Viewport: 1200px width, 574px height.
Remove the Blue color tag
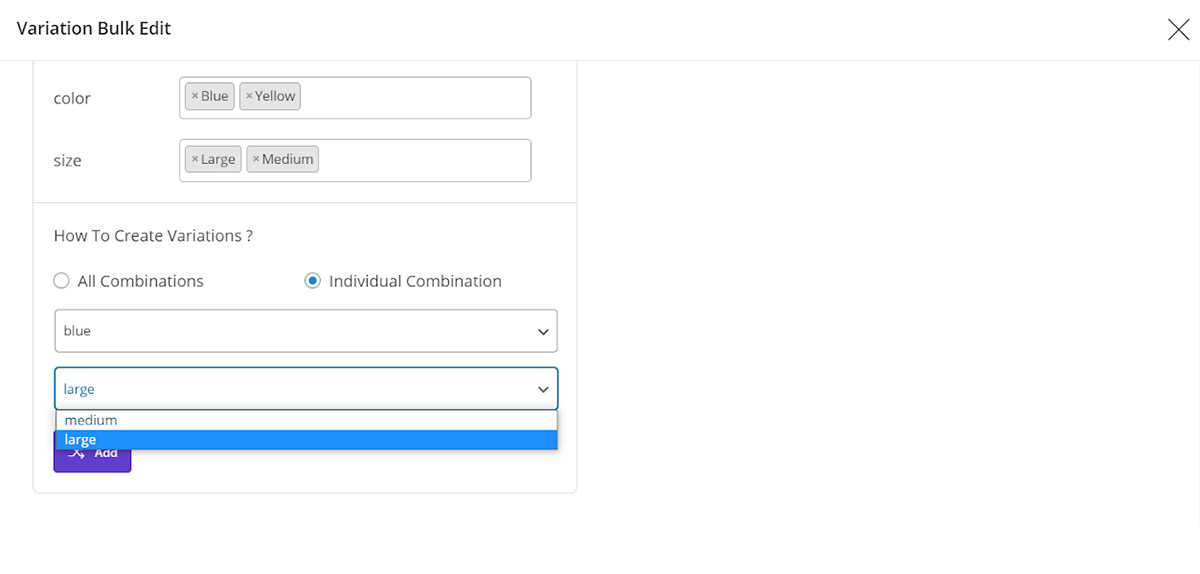(x=195, y=97)
